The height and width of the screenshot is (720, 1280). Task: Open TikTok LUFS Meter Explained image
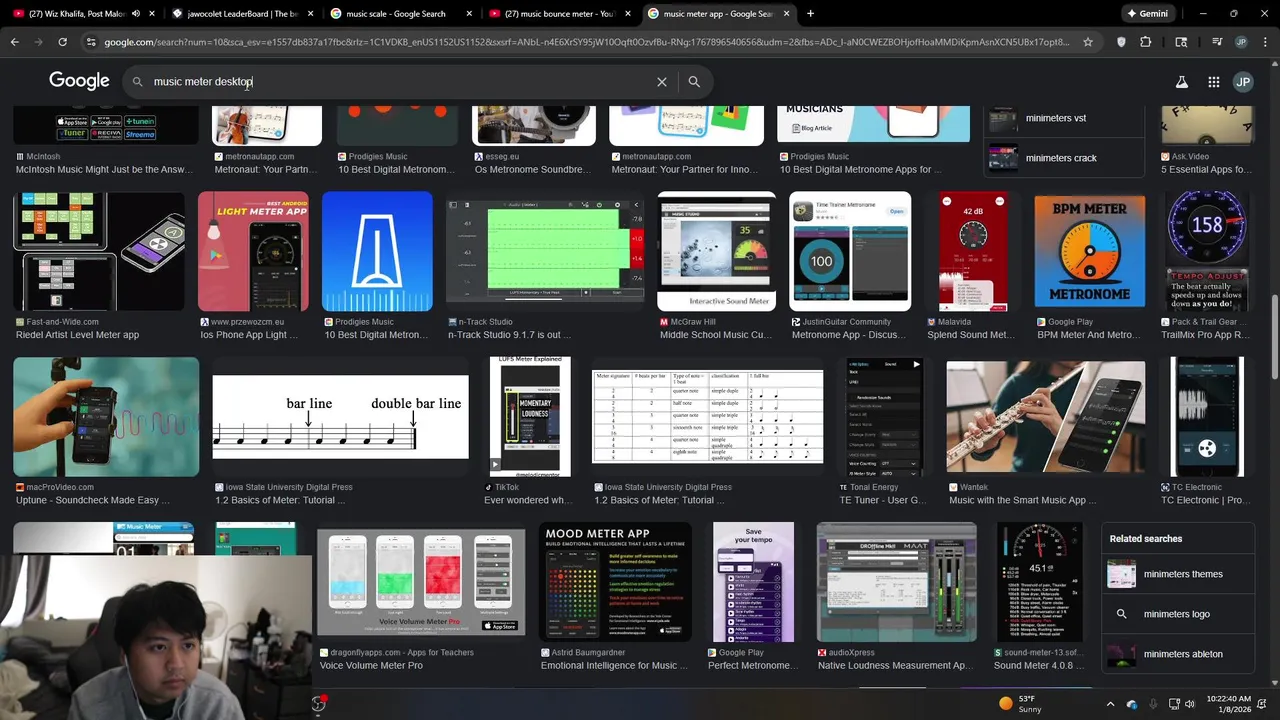point(530,416)
